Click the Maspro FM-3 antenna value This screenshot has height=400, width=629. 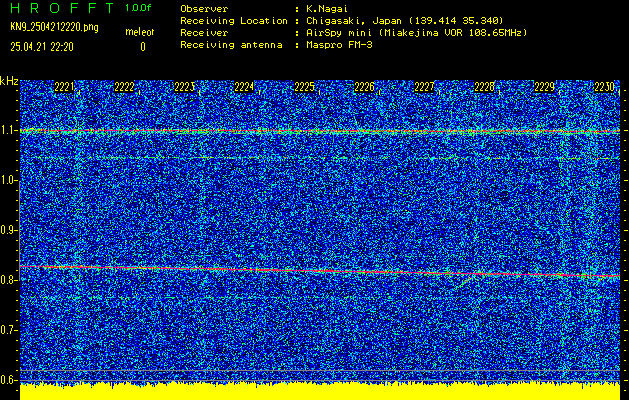click(x=339, y=45)
